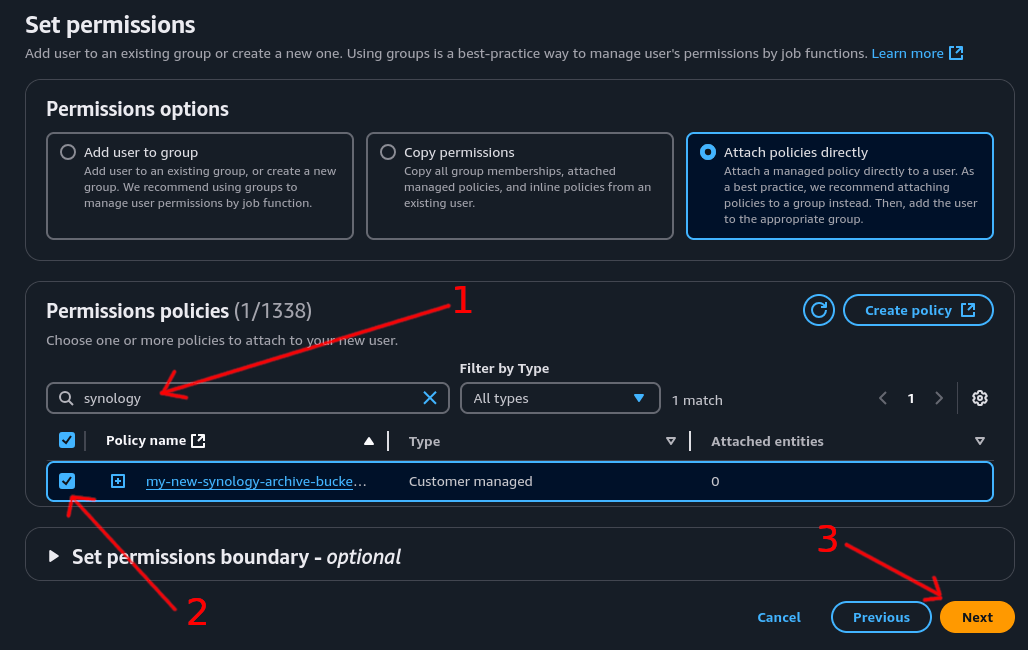This screenshot has width=1028, height=650.
Task: Click the refresh policies icon
Action: pos(818,310)
